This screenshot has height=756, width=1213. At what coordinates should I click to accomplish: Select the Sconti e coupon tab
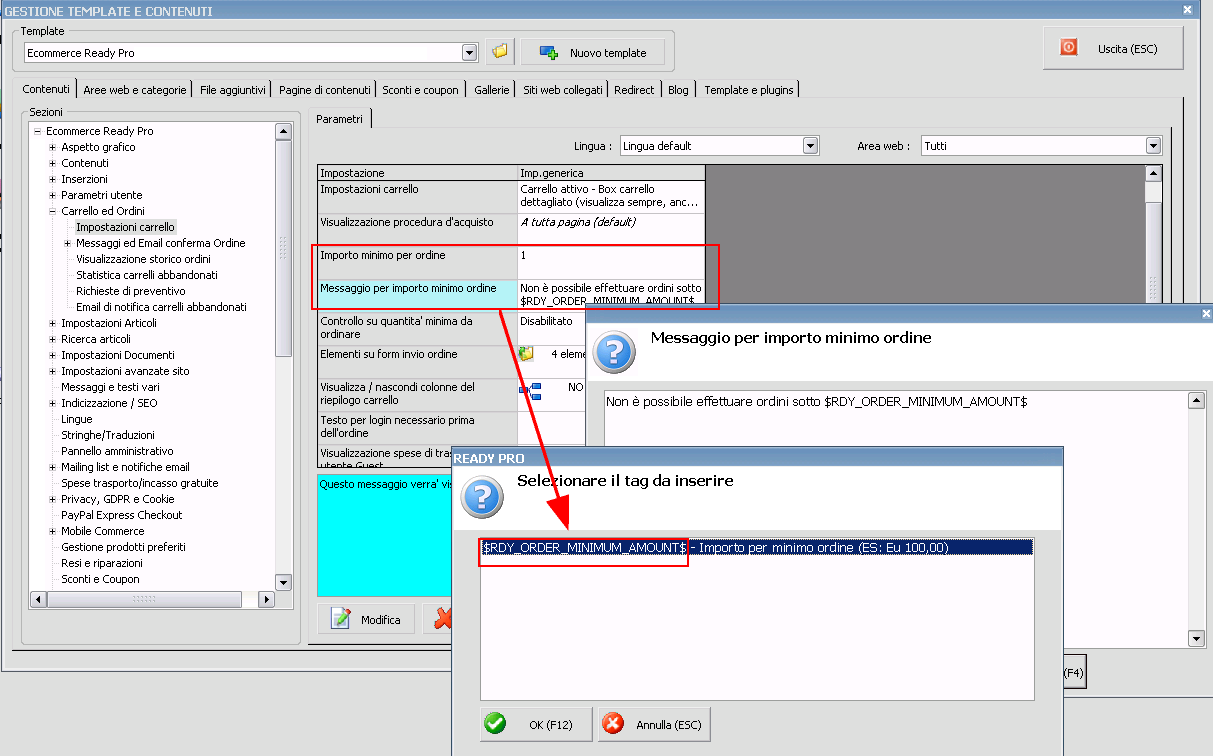[420, 90]
